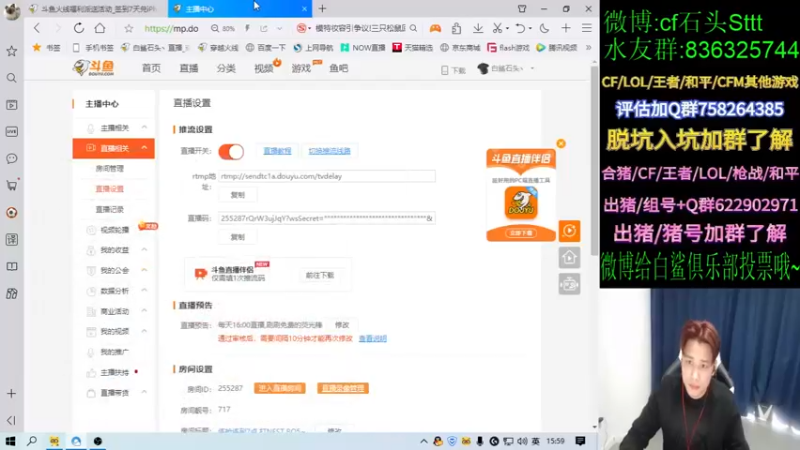The height and width of the screenshot is (450, 800).
Task: Open the 直播教程 tutorial link
Action: click(277, 151)
